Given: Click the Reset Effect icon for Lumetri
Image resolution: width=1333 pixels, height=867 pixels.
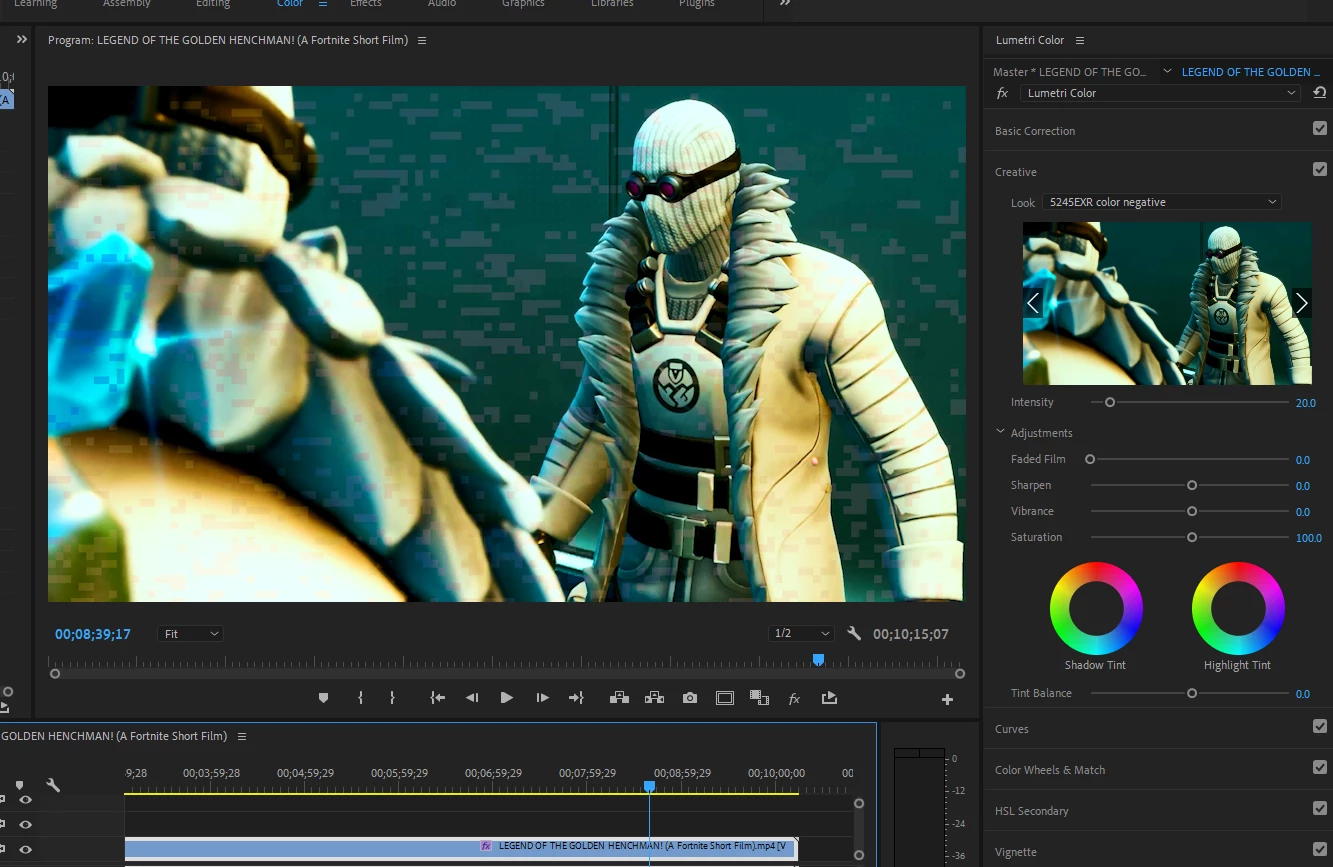Looking at the screenshot, I should point(1319,93).
